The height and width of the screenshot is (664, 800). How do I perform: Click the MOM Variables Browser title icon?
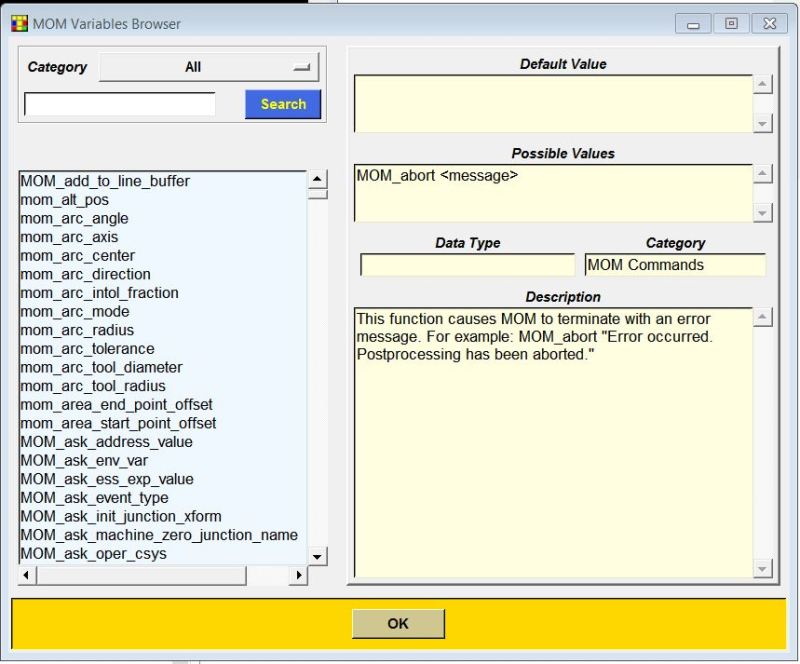[19, 23]
